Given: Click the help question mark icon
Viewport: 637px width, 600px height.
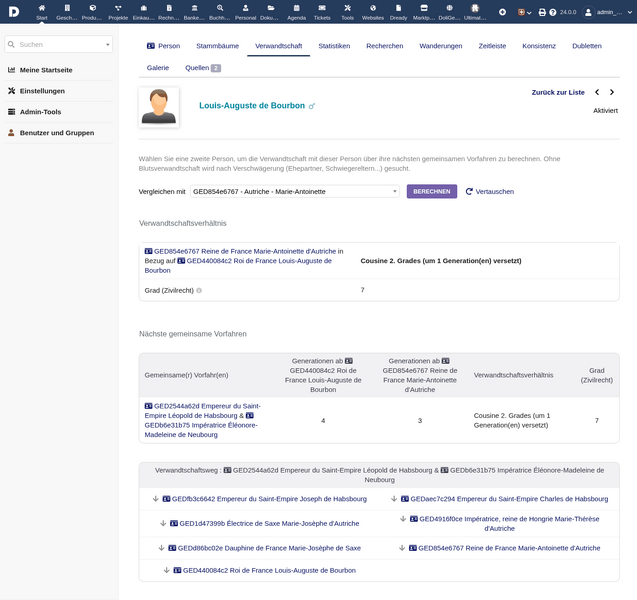Looking at the screenshot, I should pyautogui.click(x=552, y=12).
